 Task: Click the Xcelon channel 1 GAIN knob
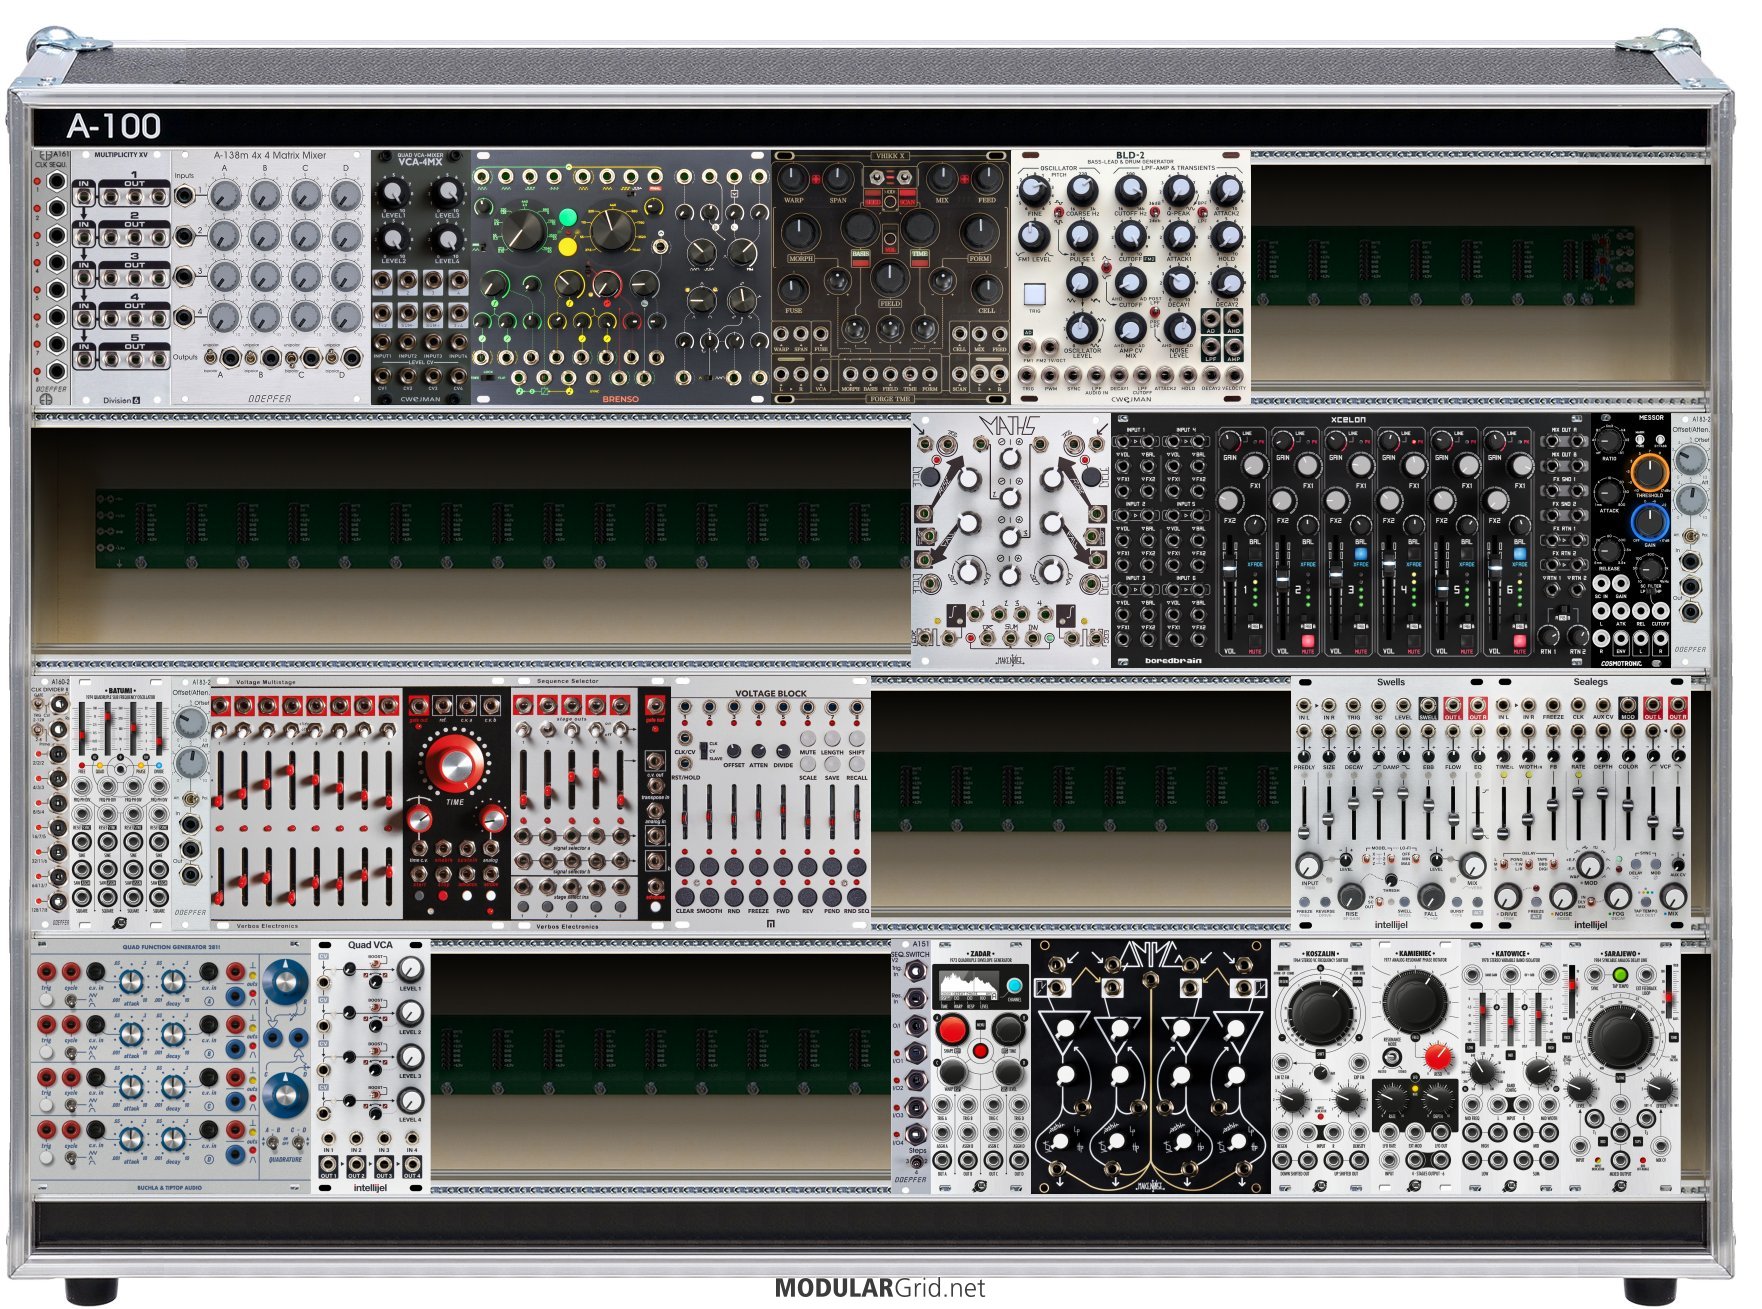pos(1229,440)
